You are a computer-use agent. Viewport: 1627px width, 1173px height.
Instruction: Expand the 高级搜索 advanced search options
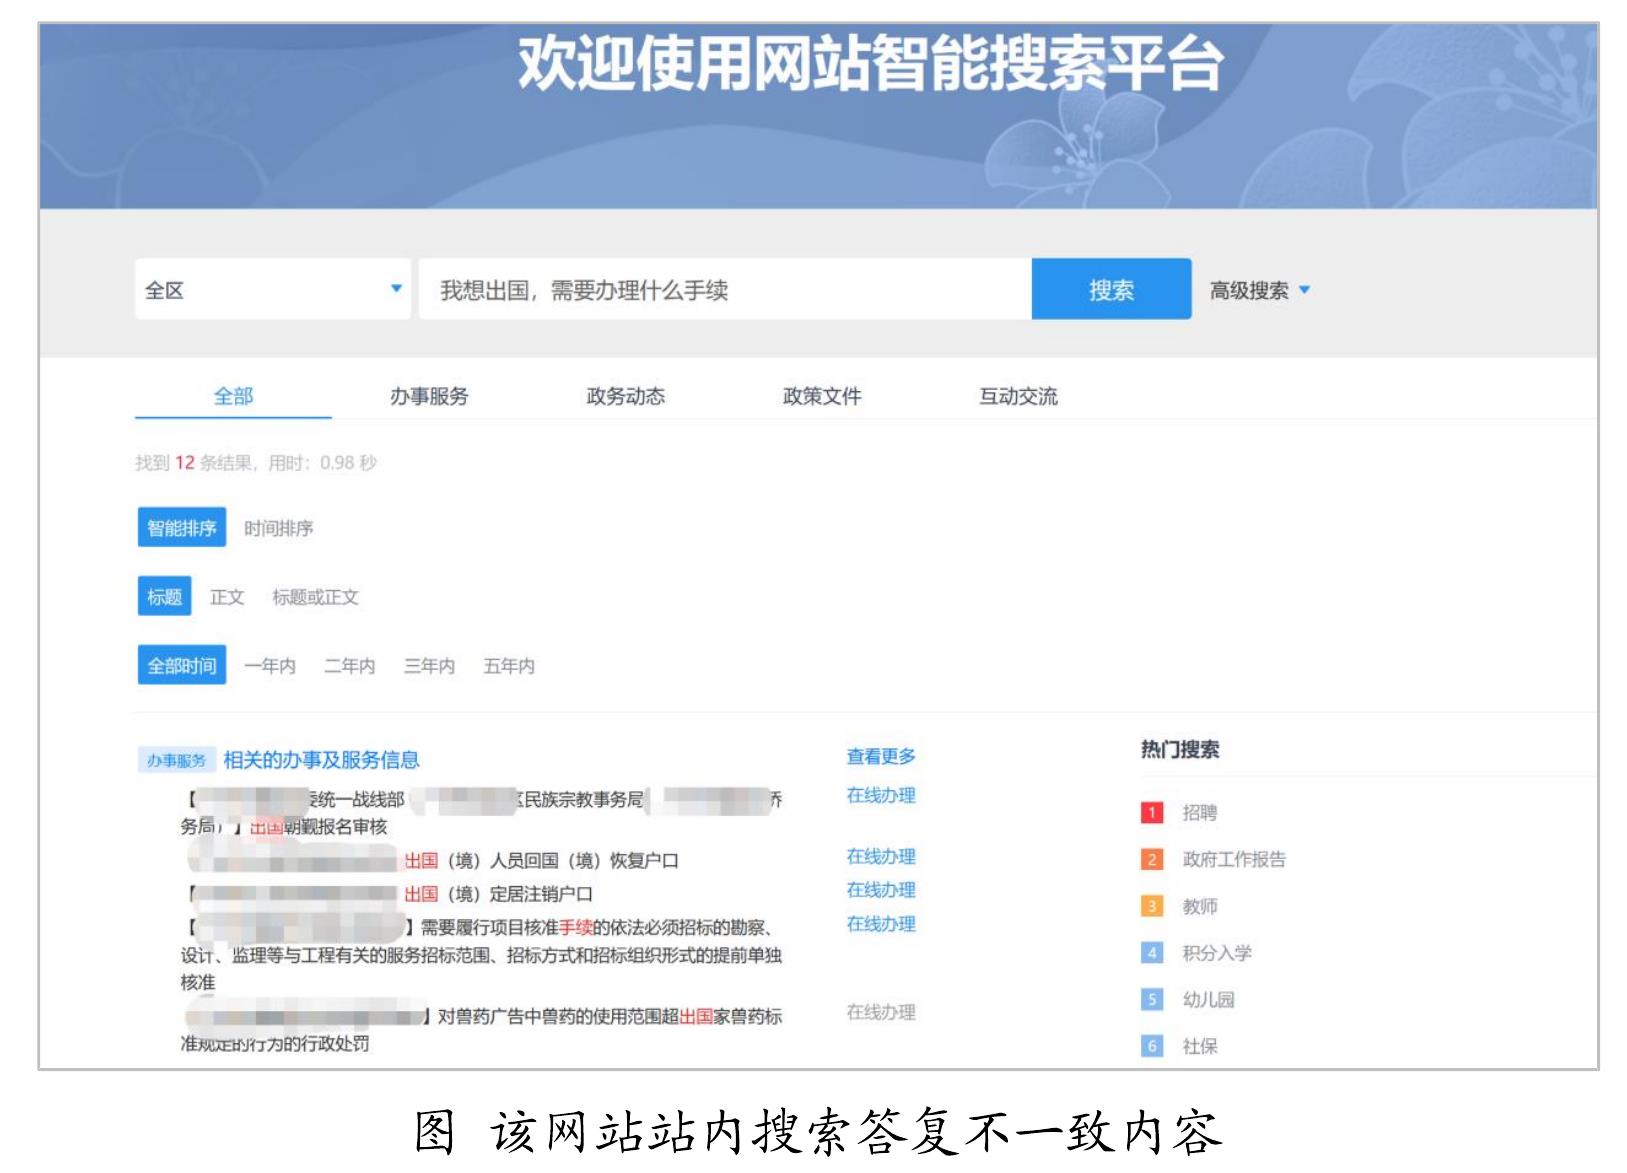pos(1259,290)
